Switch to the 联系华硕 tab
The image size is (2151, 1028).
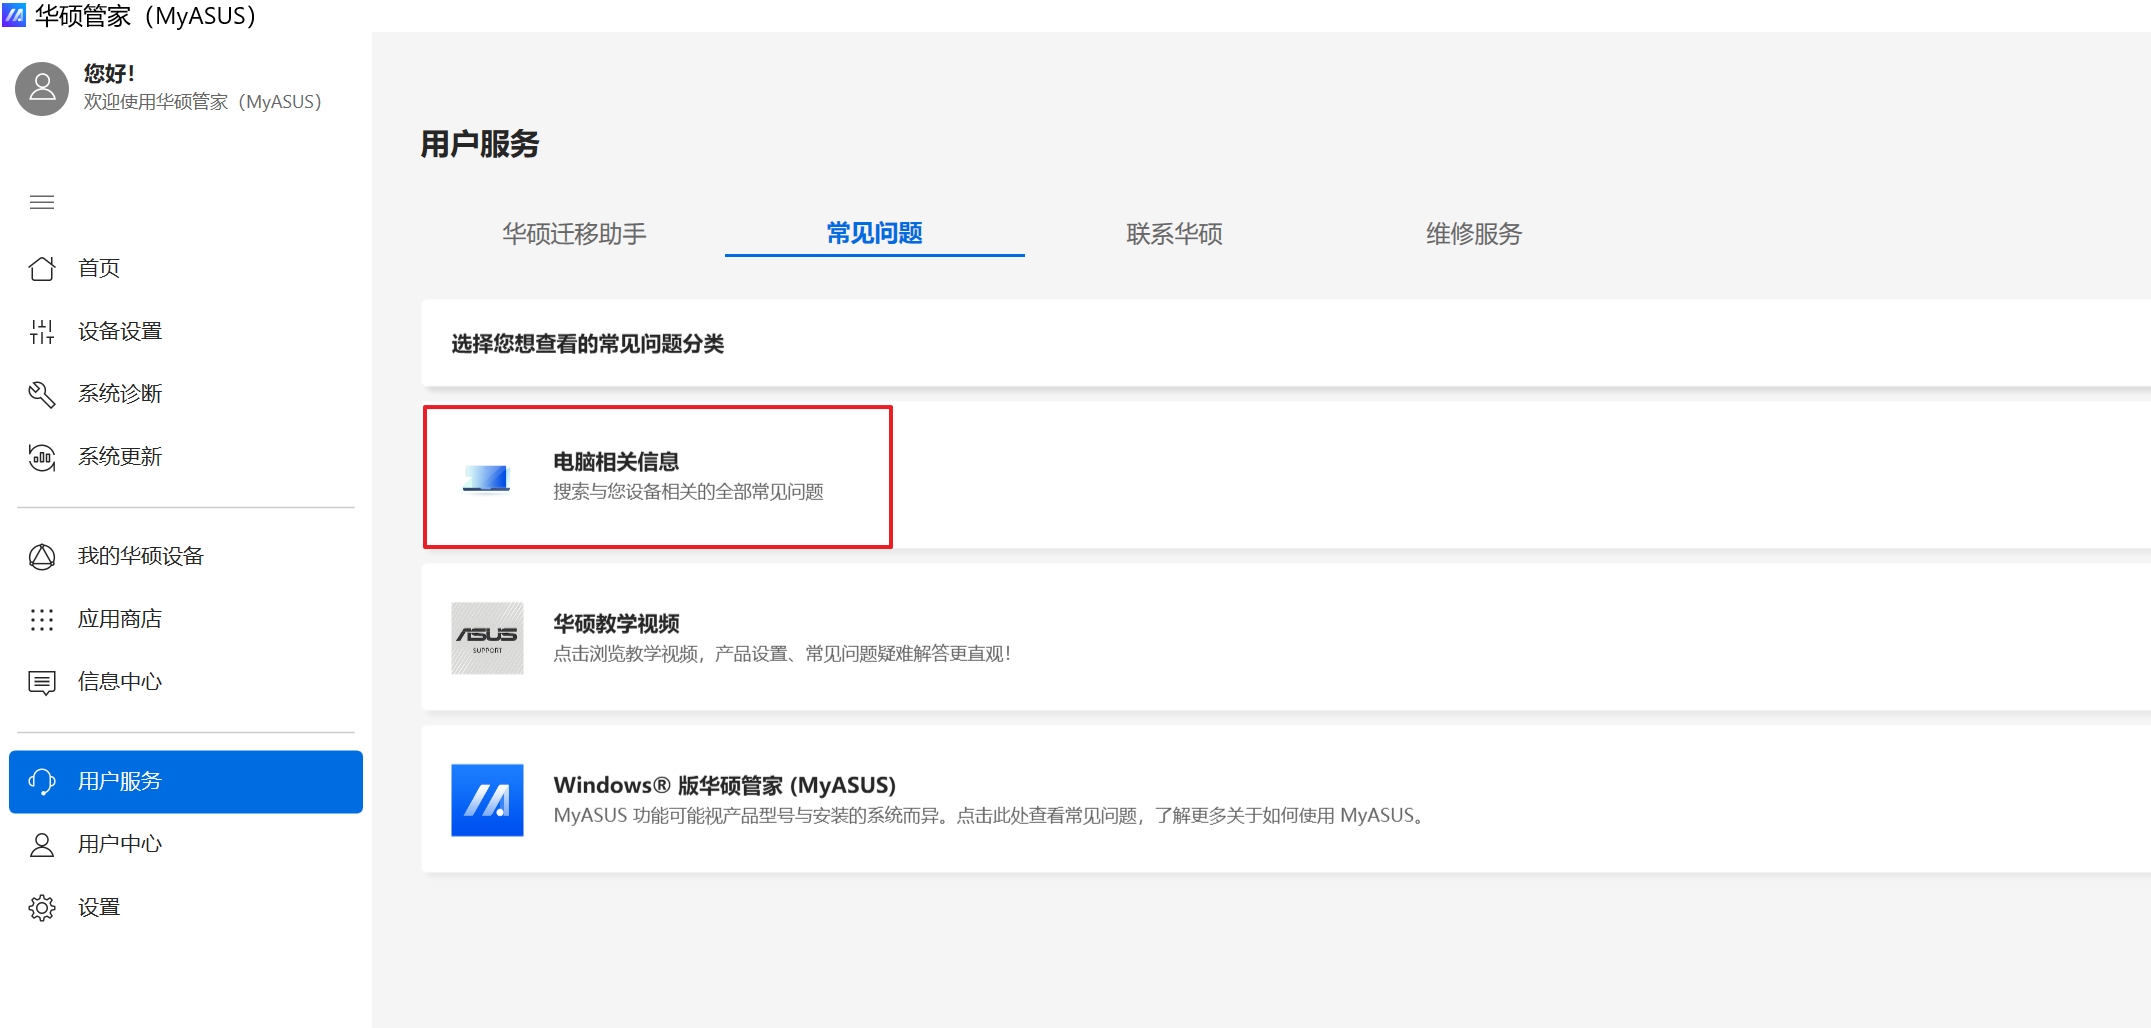(1174, 234)
